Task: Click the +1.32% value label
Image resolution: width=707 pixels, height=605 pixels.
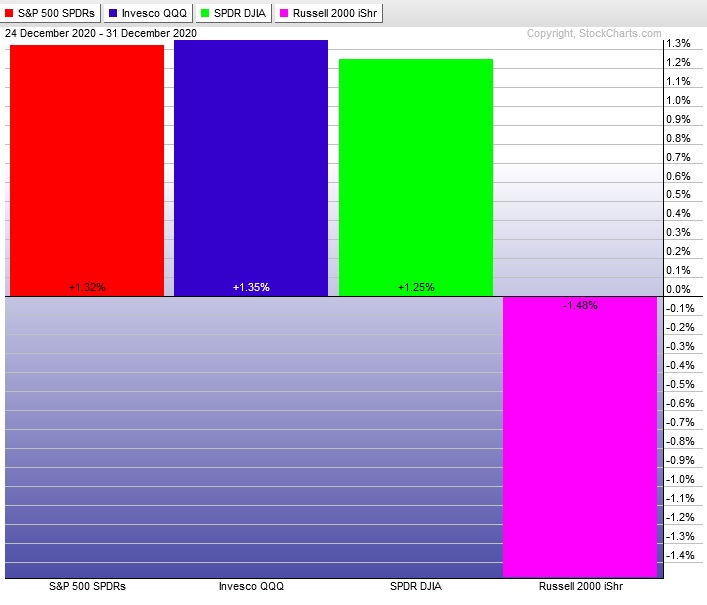Action: coord(87,287)
